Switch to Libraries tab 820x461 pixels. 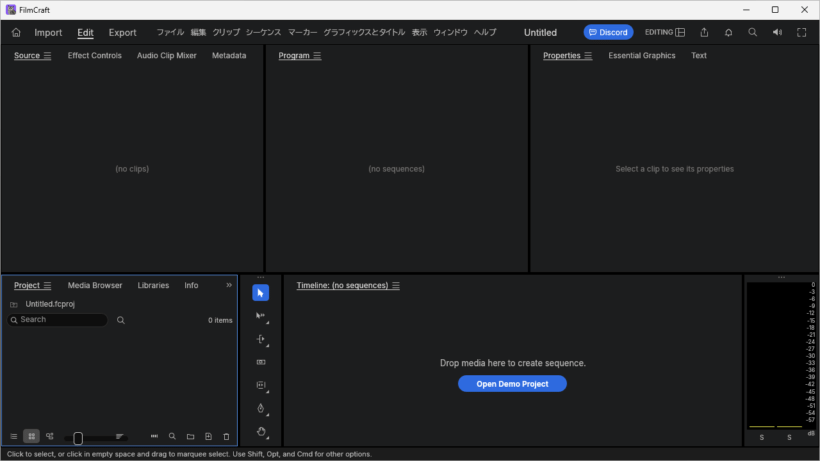point(153,285)
